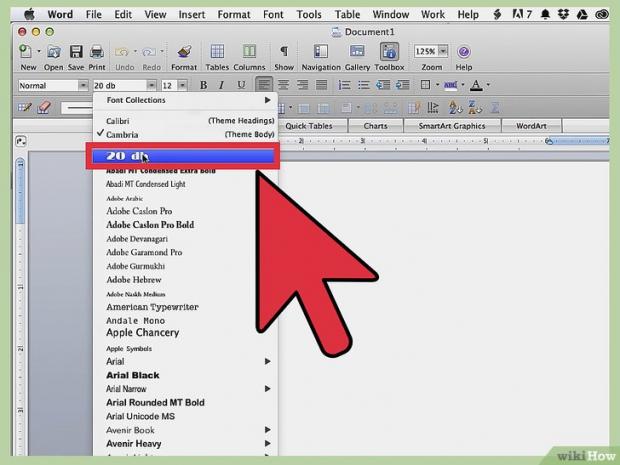Open the Insert menu

[191, 15]
